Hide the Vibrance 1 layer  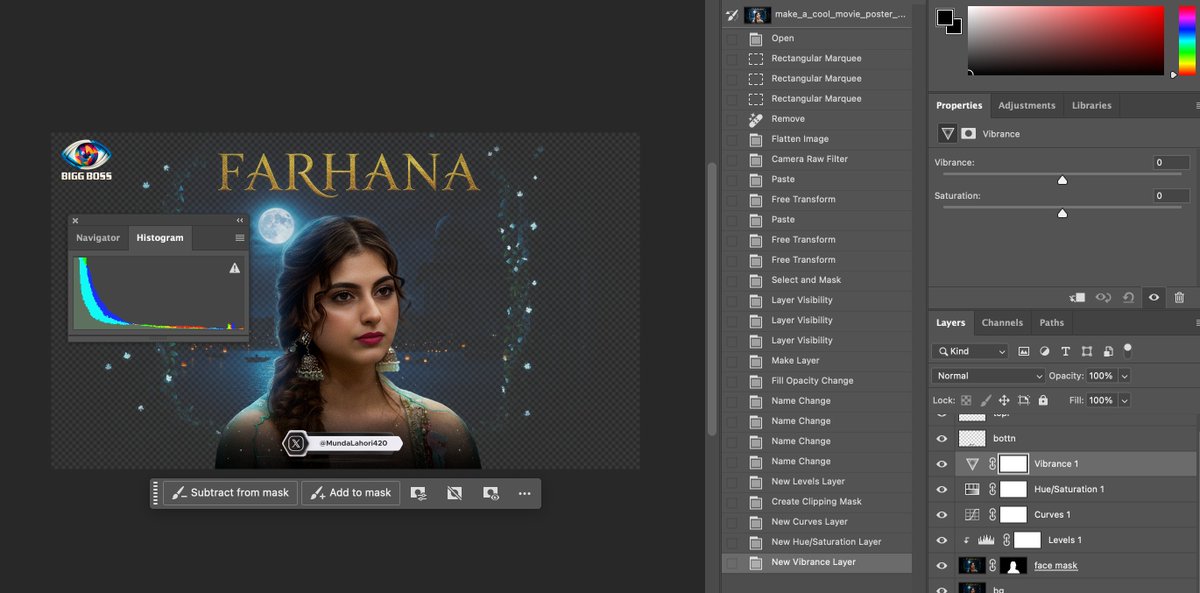[941, 464]
